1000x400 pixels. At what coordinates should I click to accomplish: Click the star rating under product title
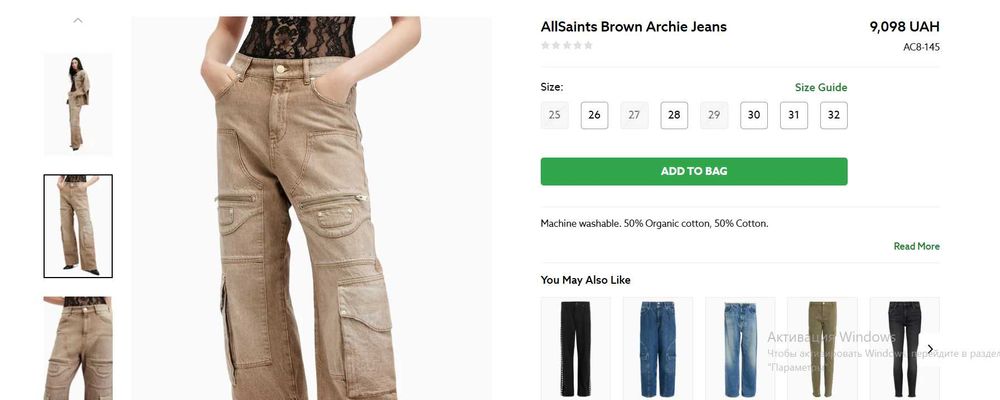[x=566, y=45]
